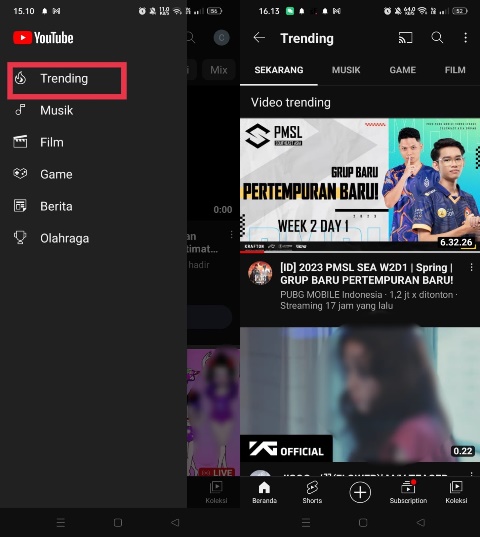This screenshot has width=480, height=537.
Task: Click the PMSL video red progress bar
Action: 252,252
